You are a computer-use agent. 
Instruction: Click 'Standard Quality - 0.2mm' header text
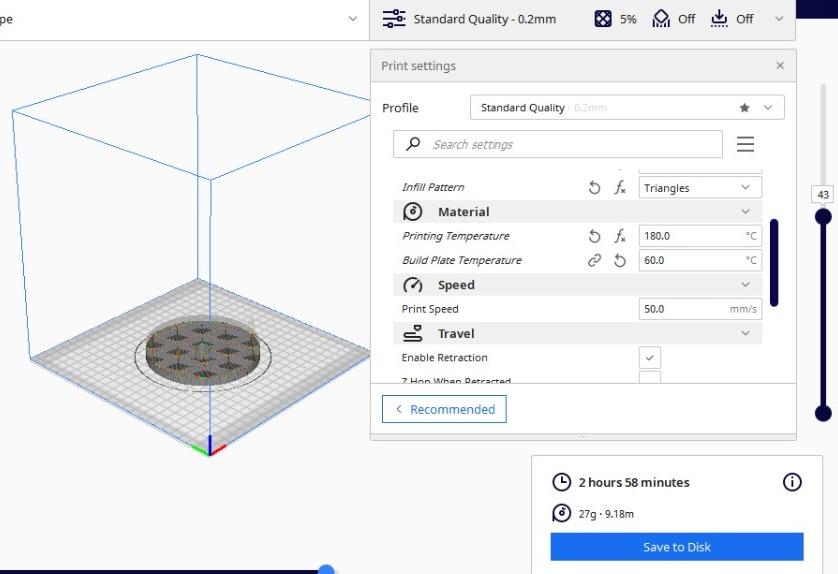click(484, 19)
